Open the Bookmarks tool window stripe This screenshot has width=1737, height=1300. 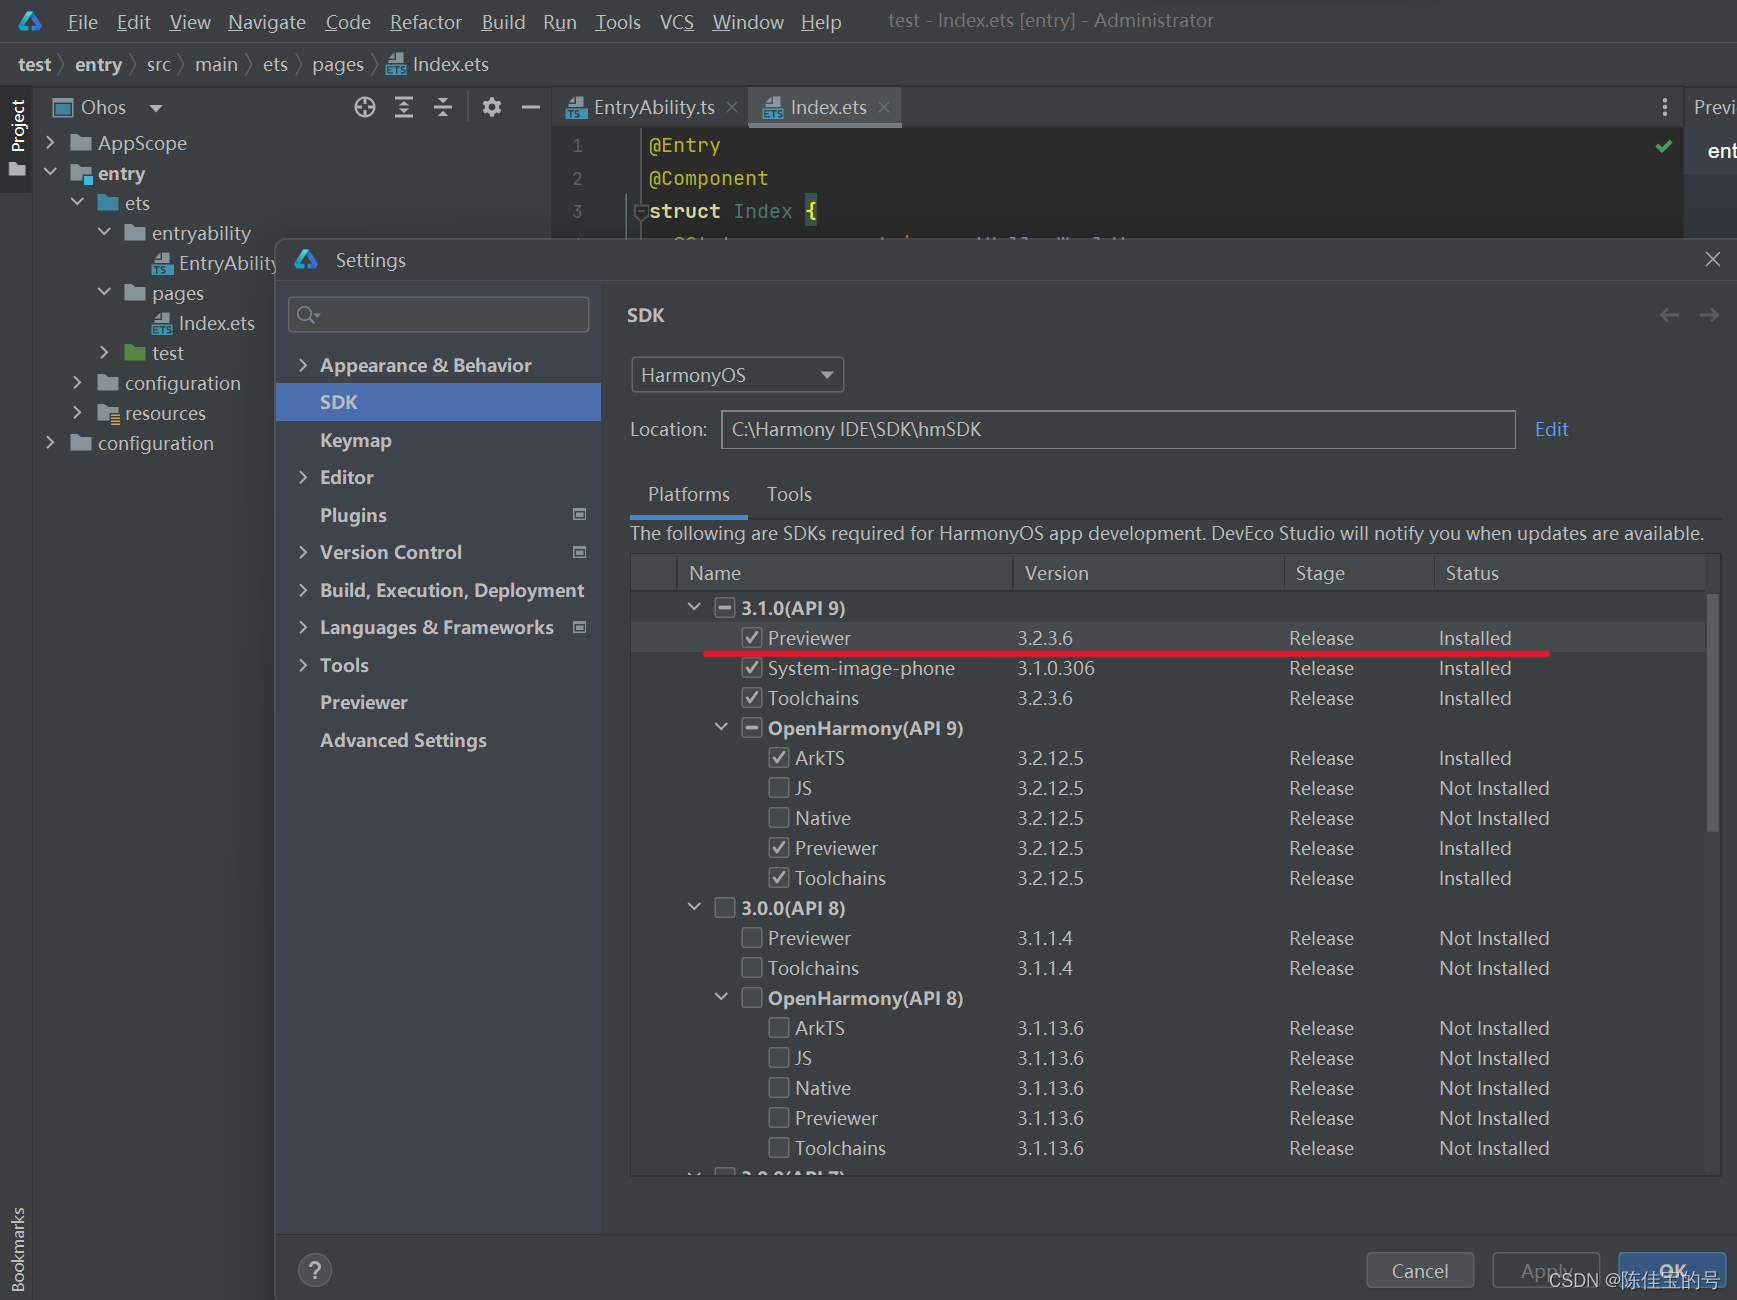click(x=17, y=1248)
